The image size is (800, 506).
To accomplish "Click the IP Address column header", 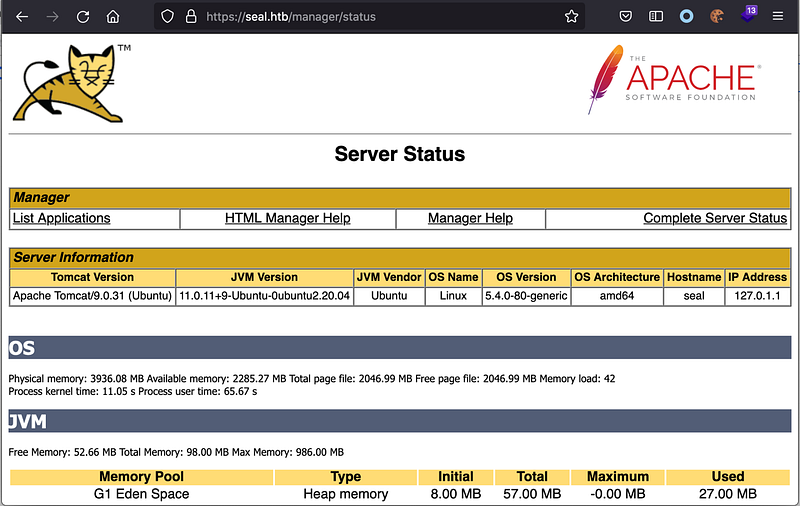I will 757,277.
